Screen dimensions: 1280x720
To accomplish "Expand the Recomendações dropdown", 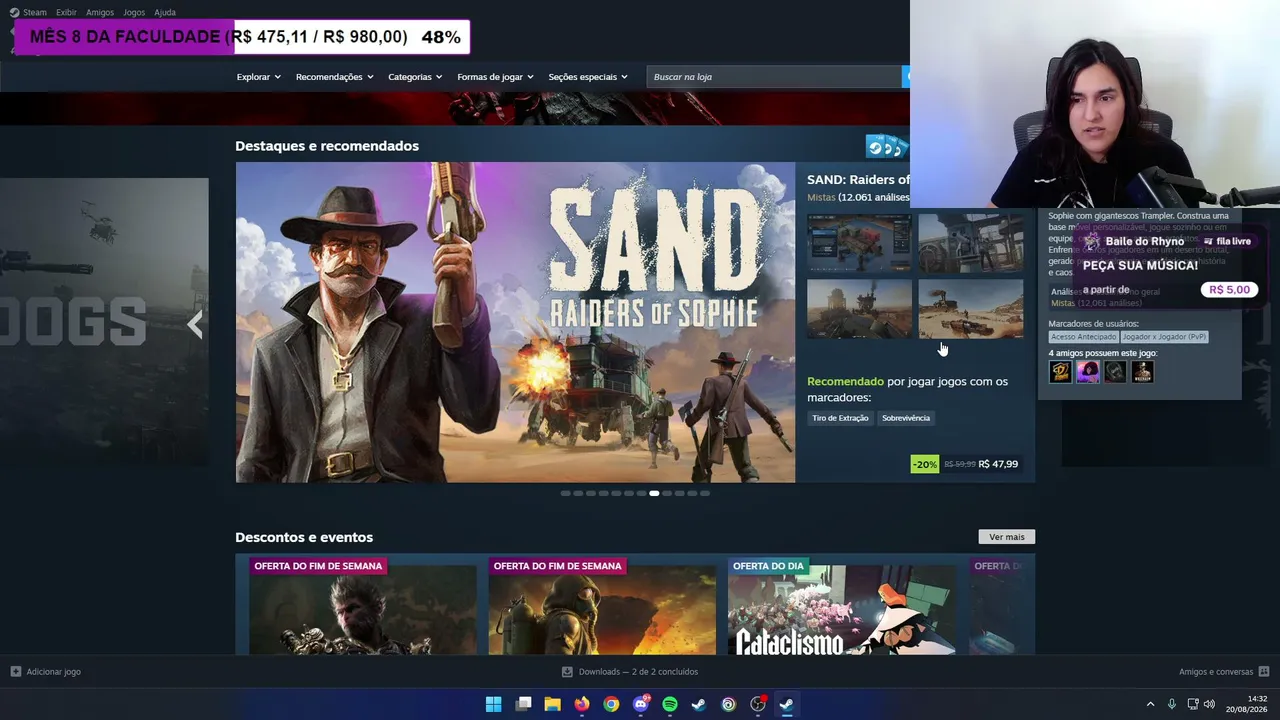I will [x=334, y=77].
